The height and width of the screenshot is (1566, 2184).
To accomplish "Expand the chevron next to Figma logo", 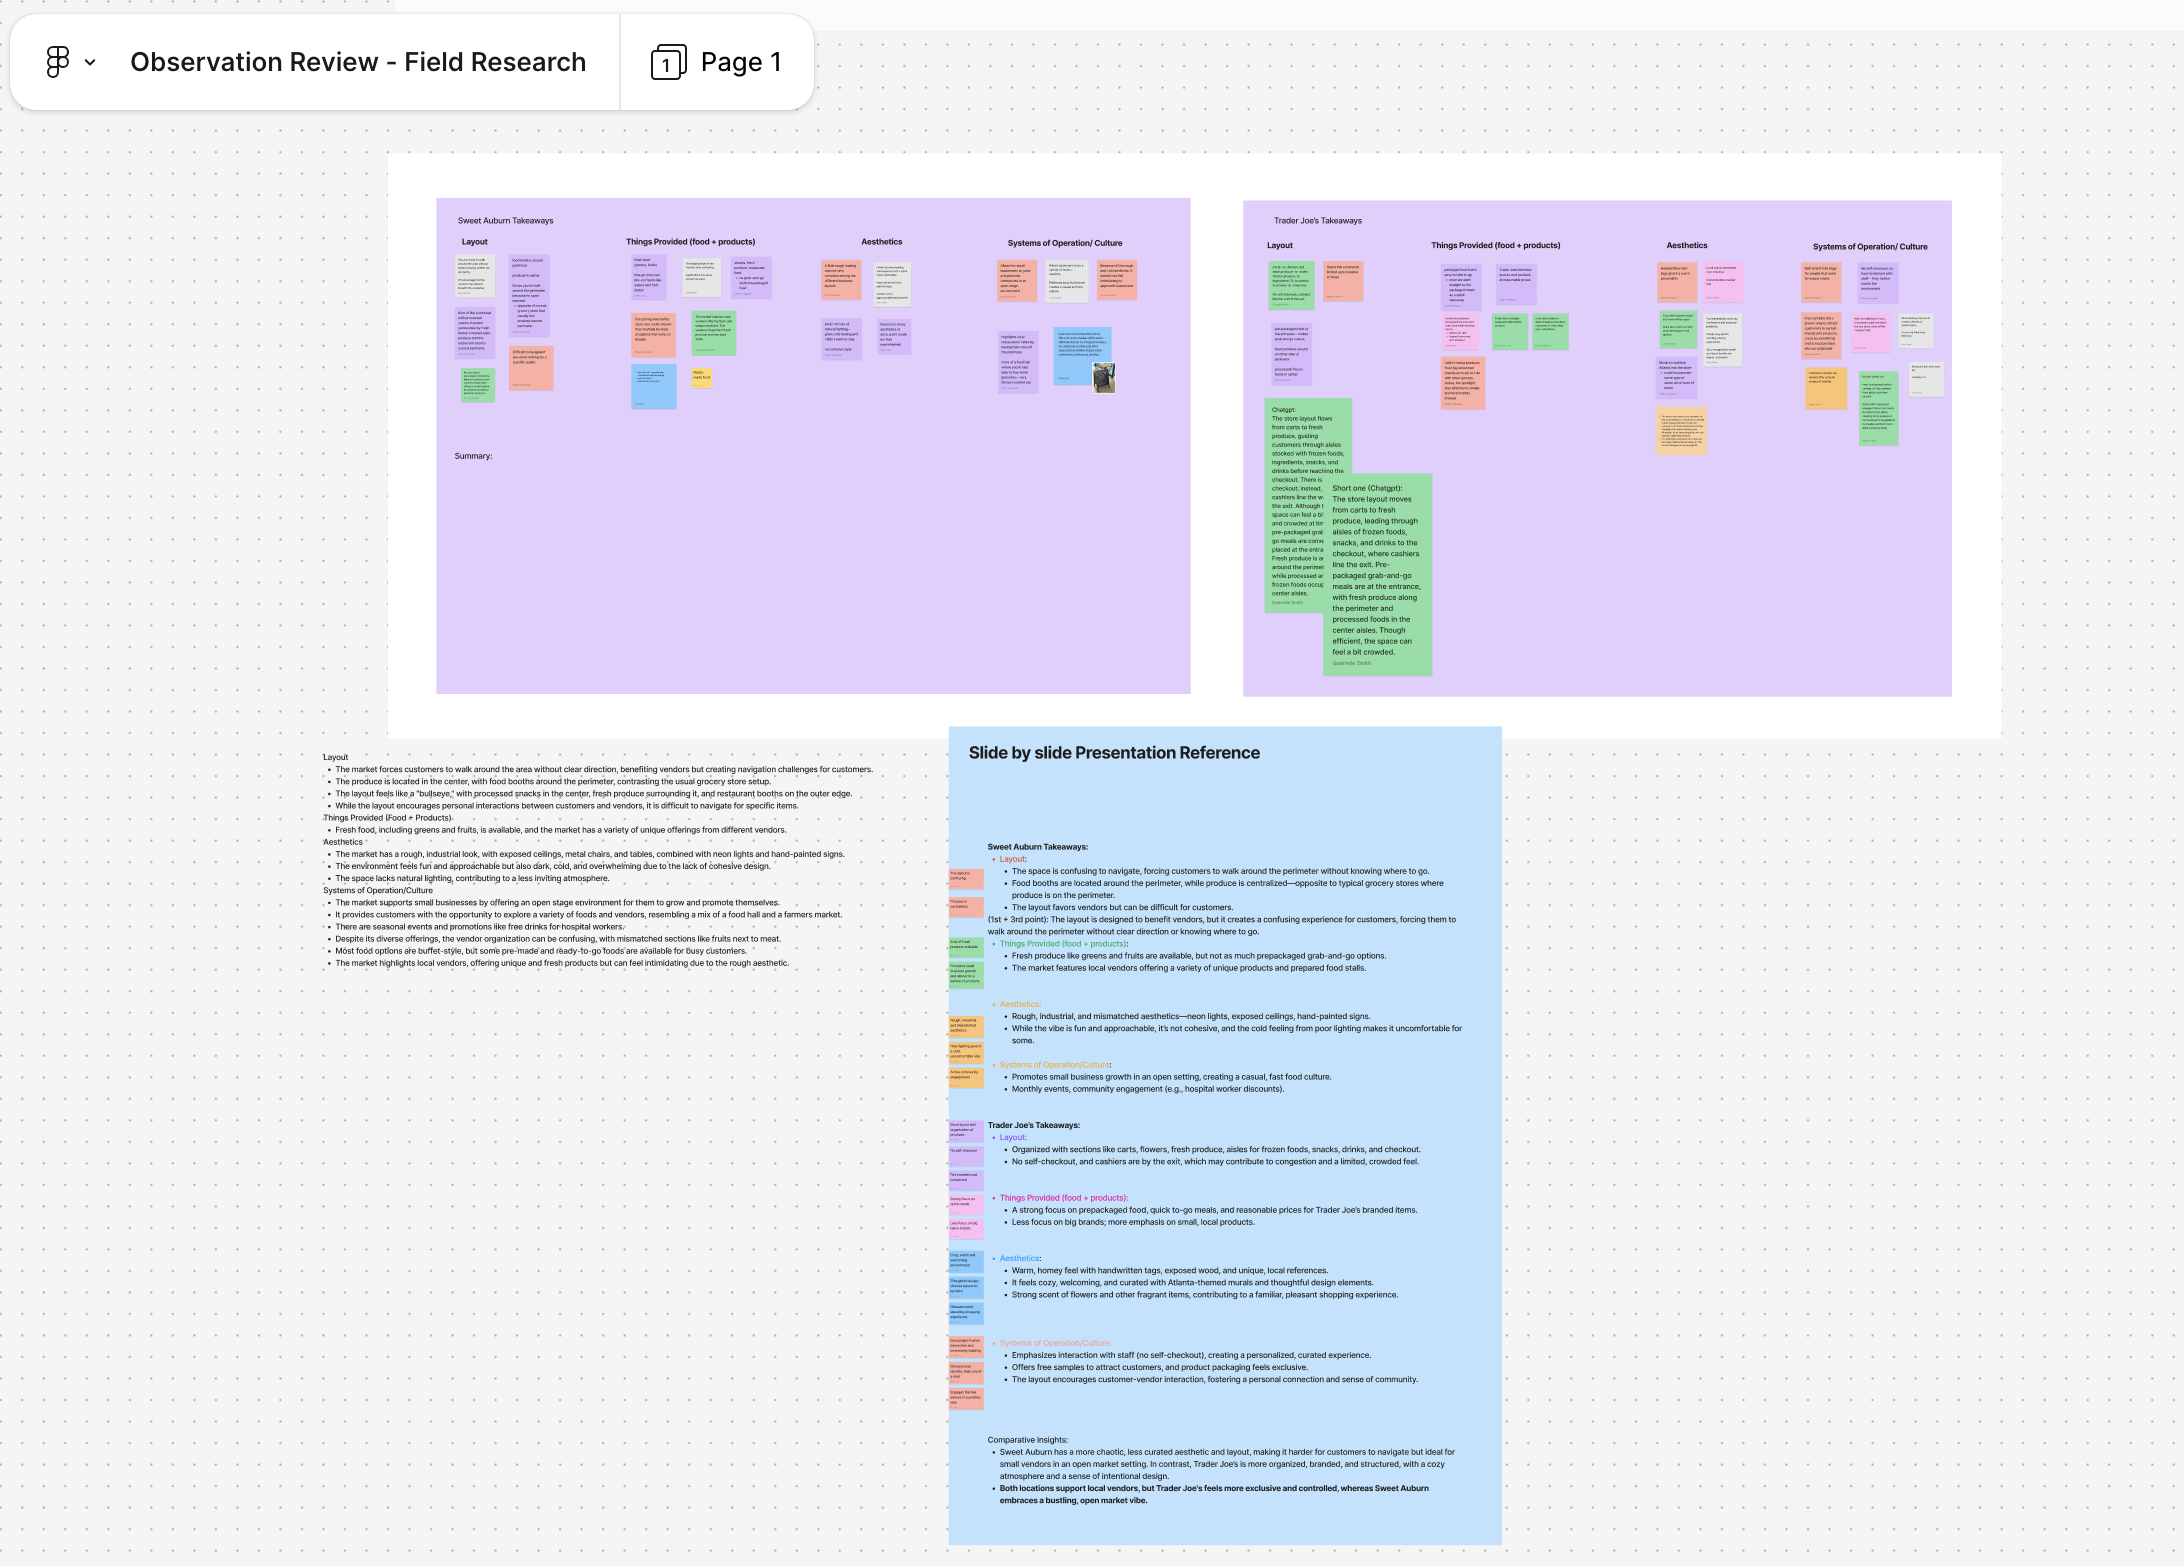I will coord(90,62).
